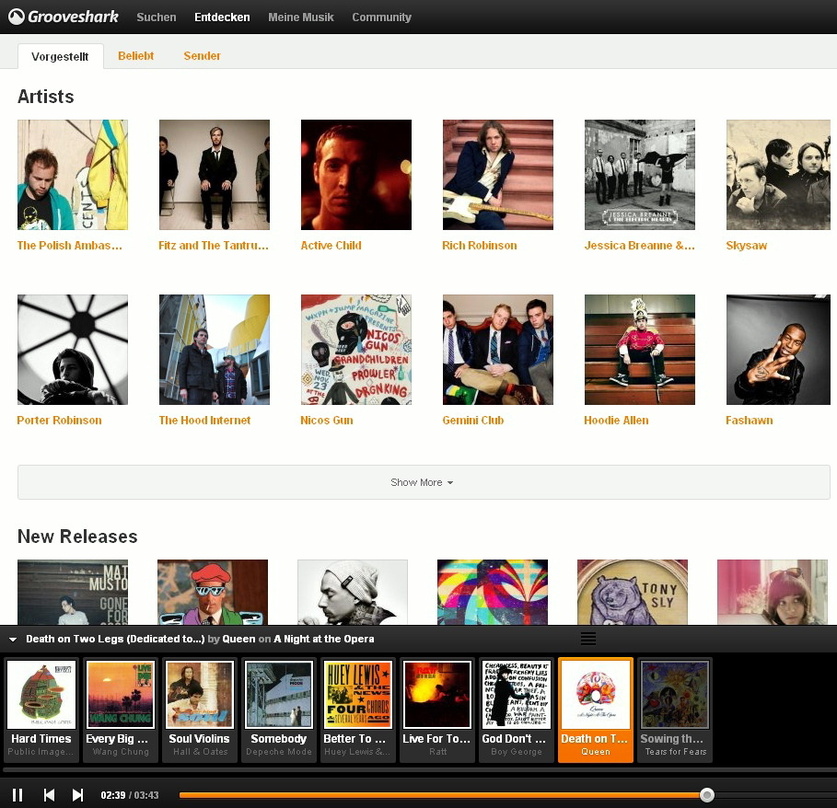Click Nicos Gun poster image
This screenshot has height=808, width=837.
click(x=356, y=350)
